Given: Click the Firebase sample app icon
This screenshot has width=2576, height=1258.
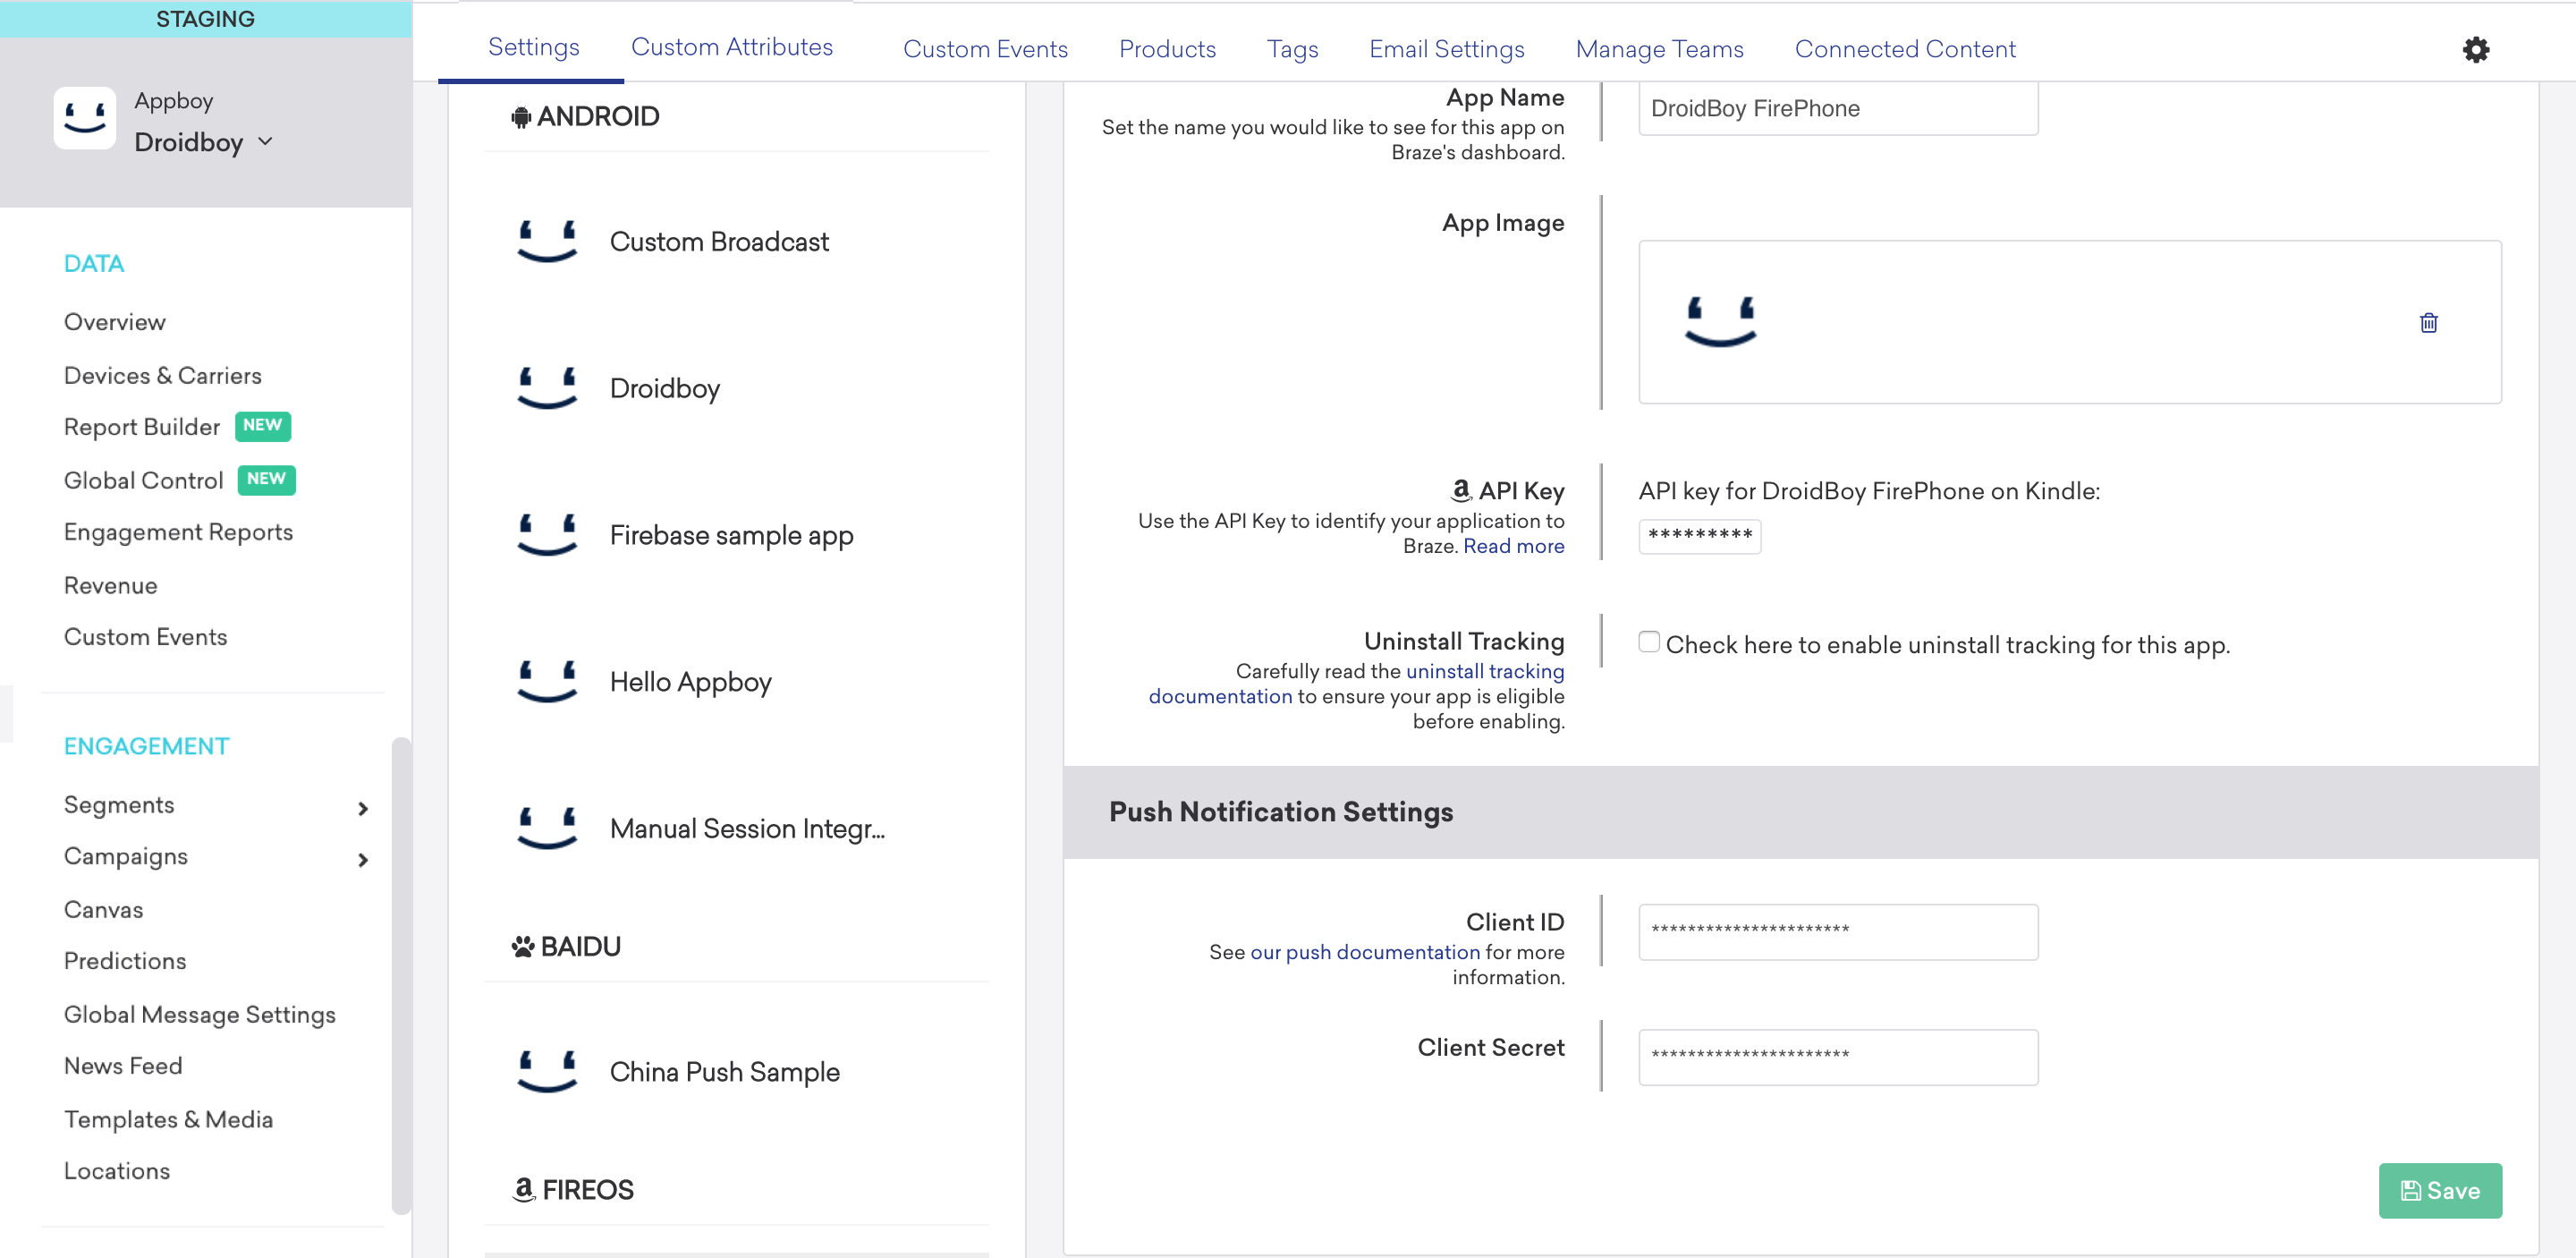Looking at the screenshot, I should [547, 535].
